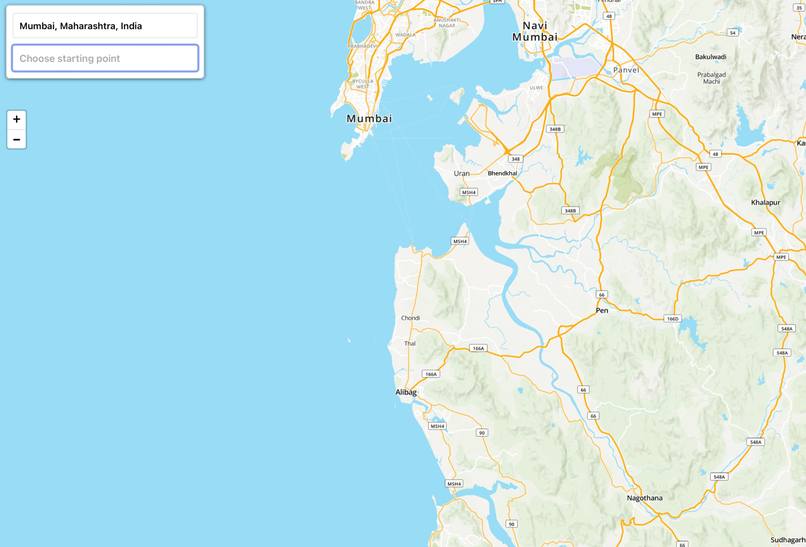The width and height of the screenshot is (806, 547).
Task: Select the Nagothana place label
Action: (645, 498)
